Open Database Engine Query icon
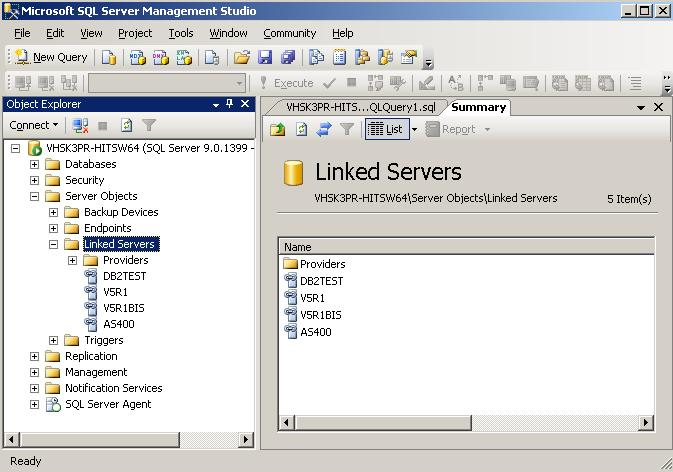The image size is (673, 472). click(x=109, y=57)
